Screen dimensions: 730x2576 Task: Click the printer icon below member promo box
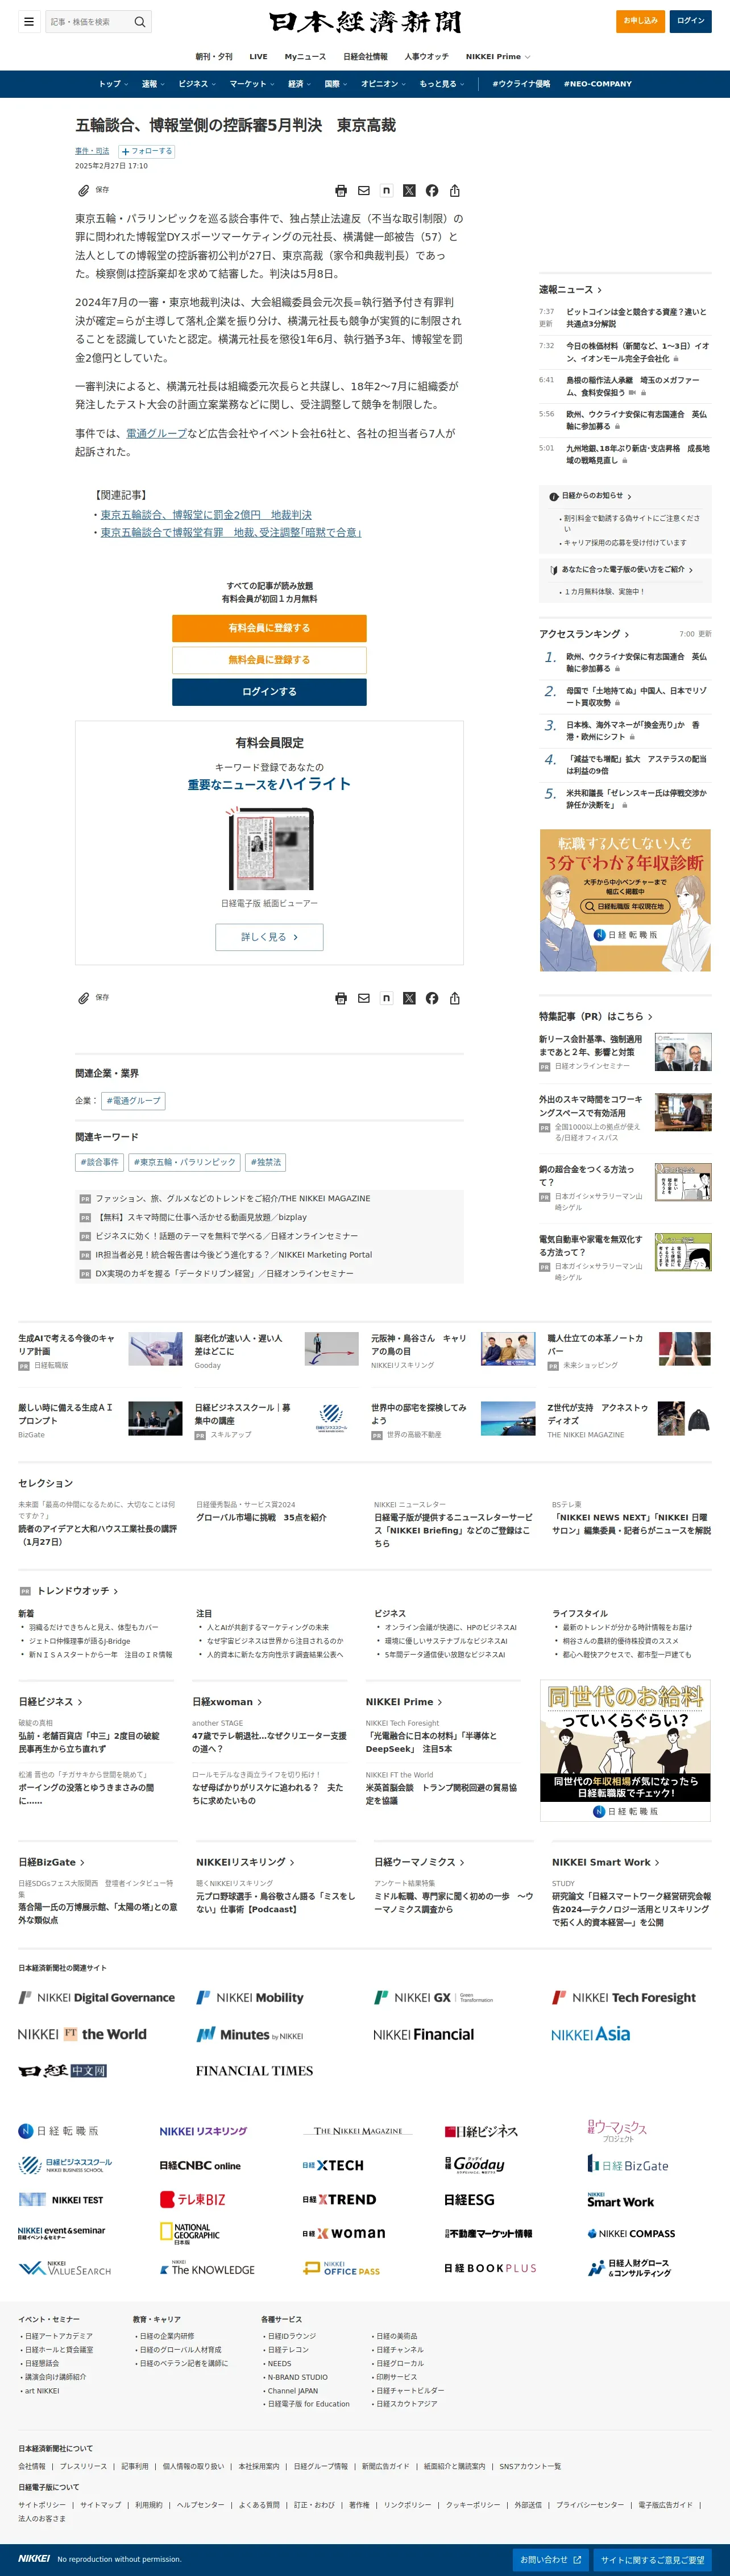click(x=341, y=998)
